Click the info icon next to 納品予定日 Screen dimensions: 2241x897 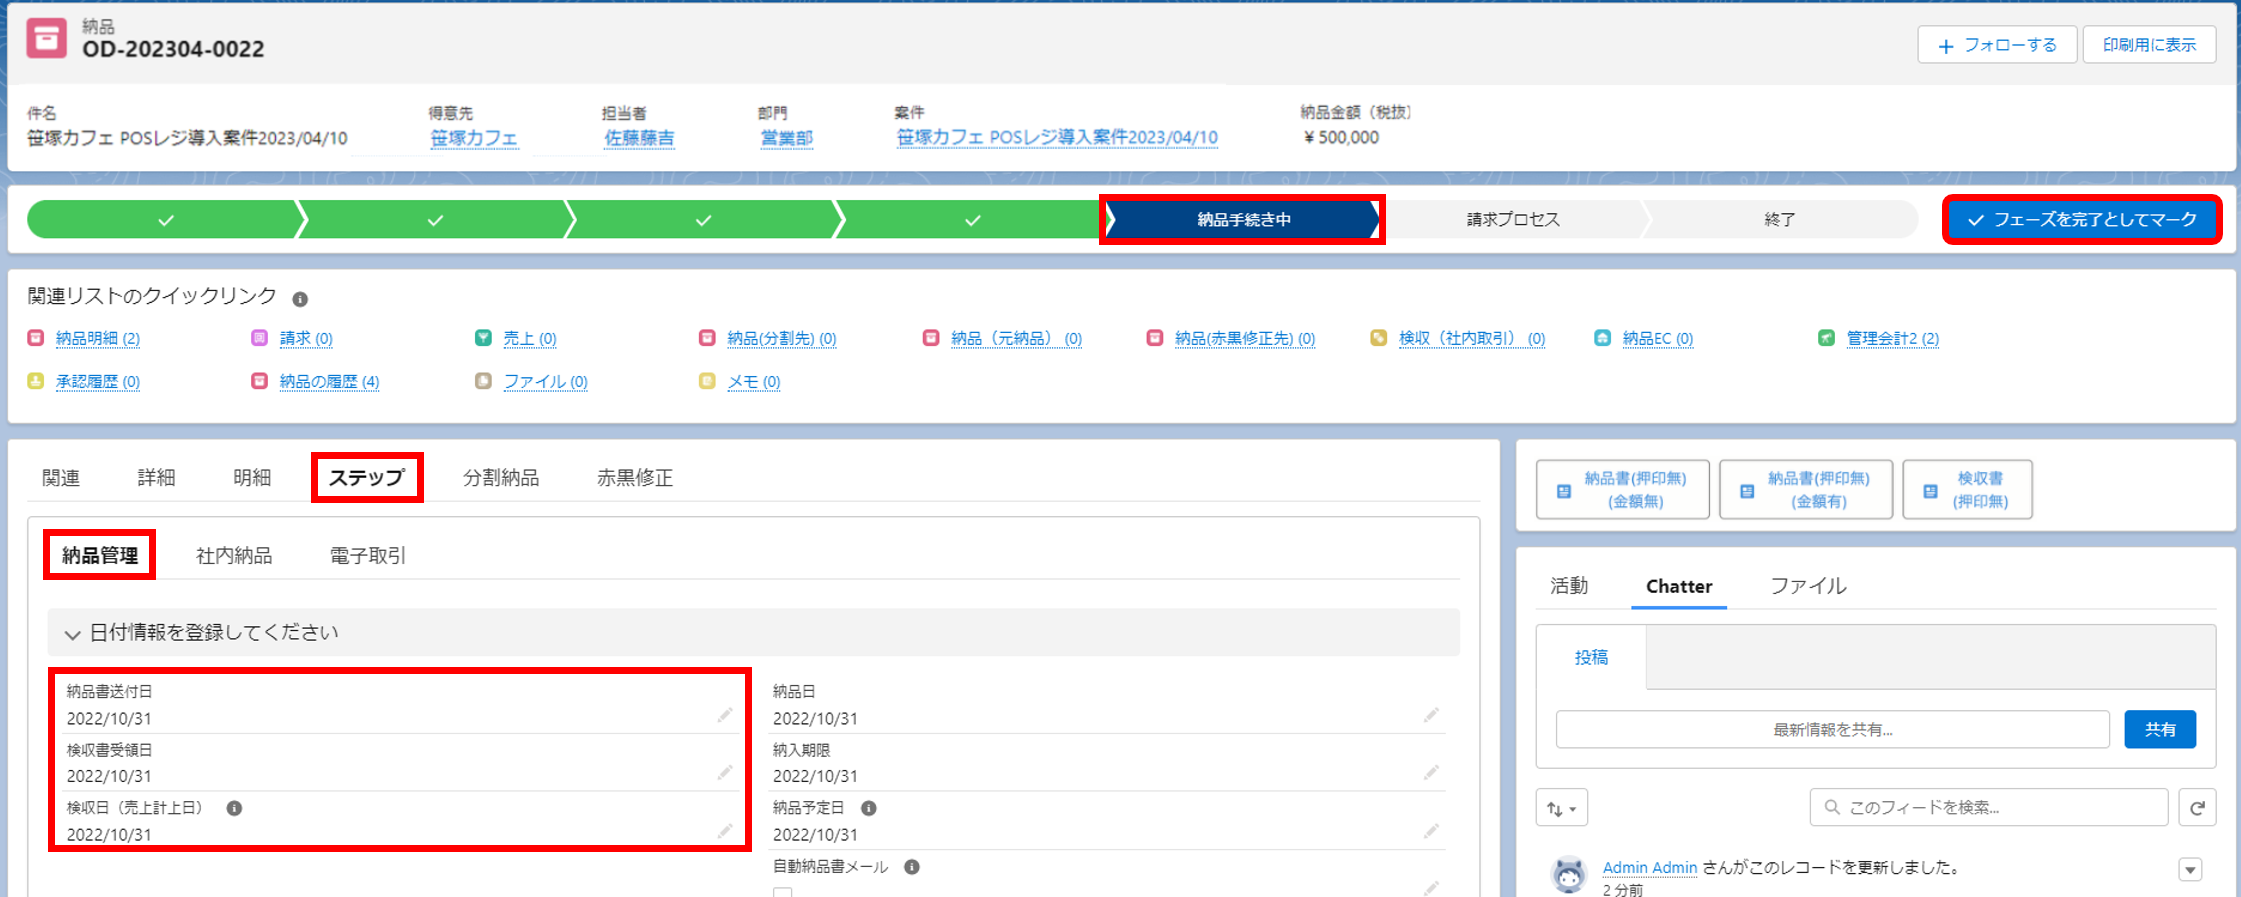[869, 808]
